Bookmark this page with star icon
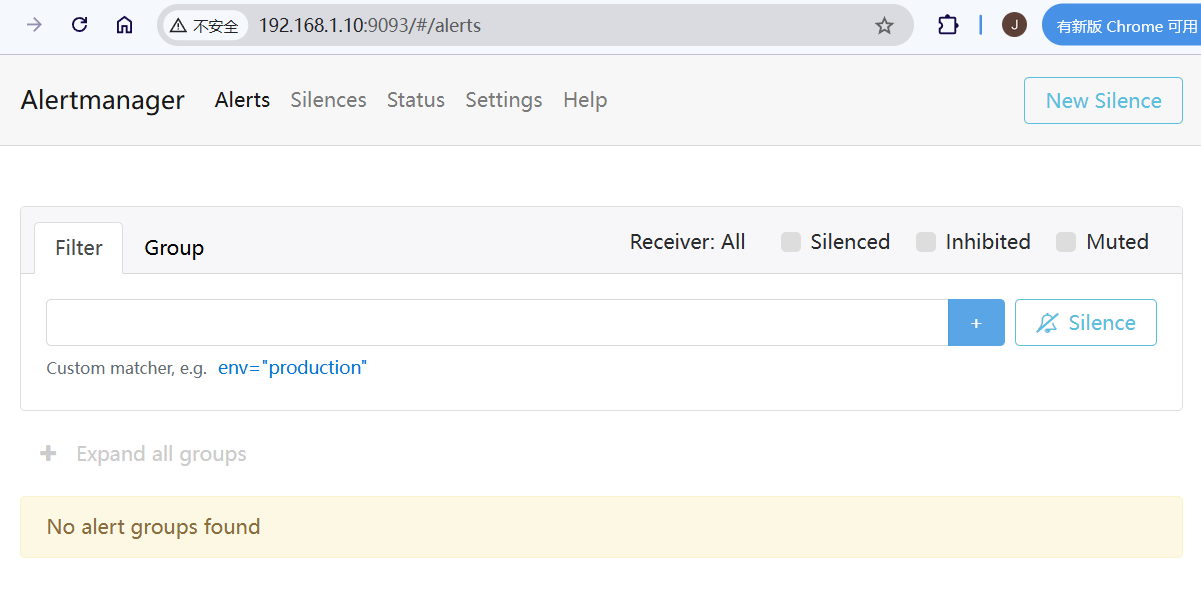 [x=884, y=25]
